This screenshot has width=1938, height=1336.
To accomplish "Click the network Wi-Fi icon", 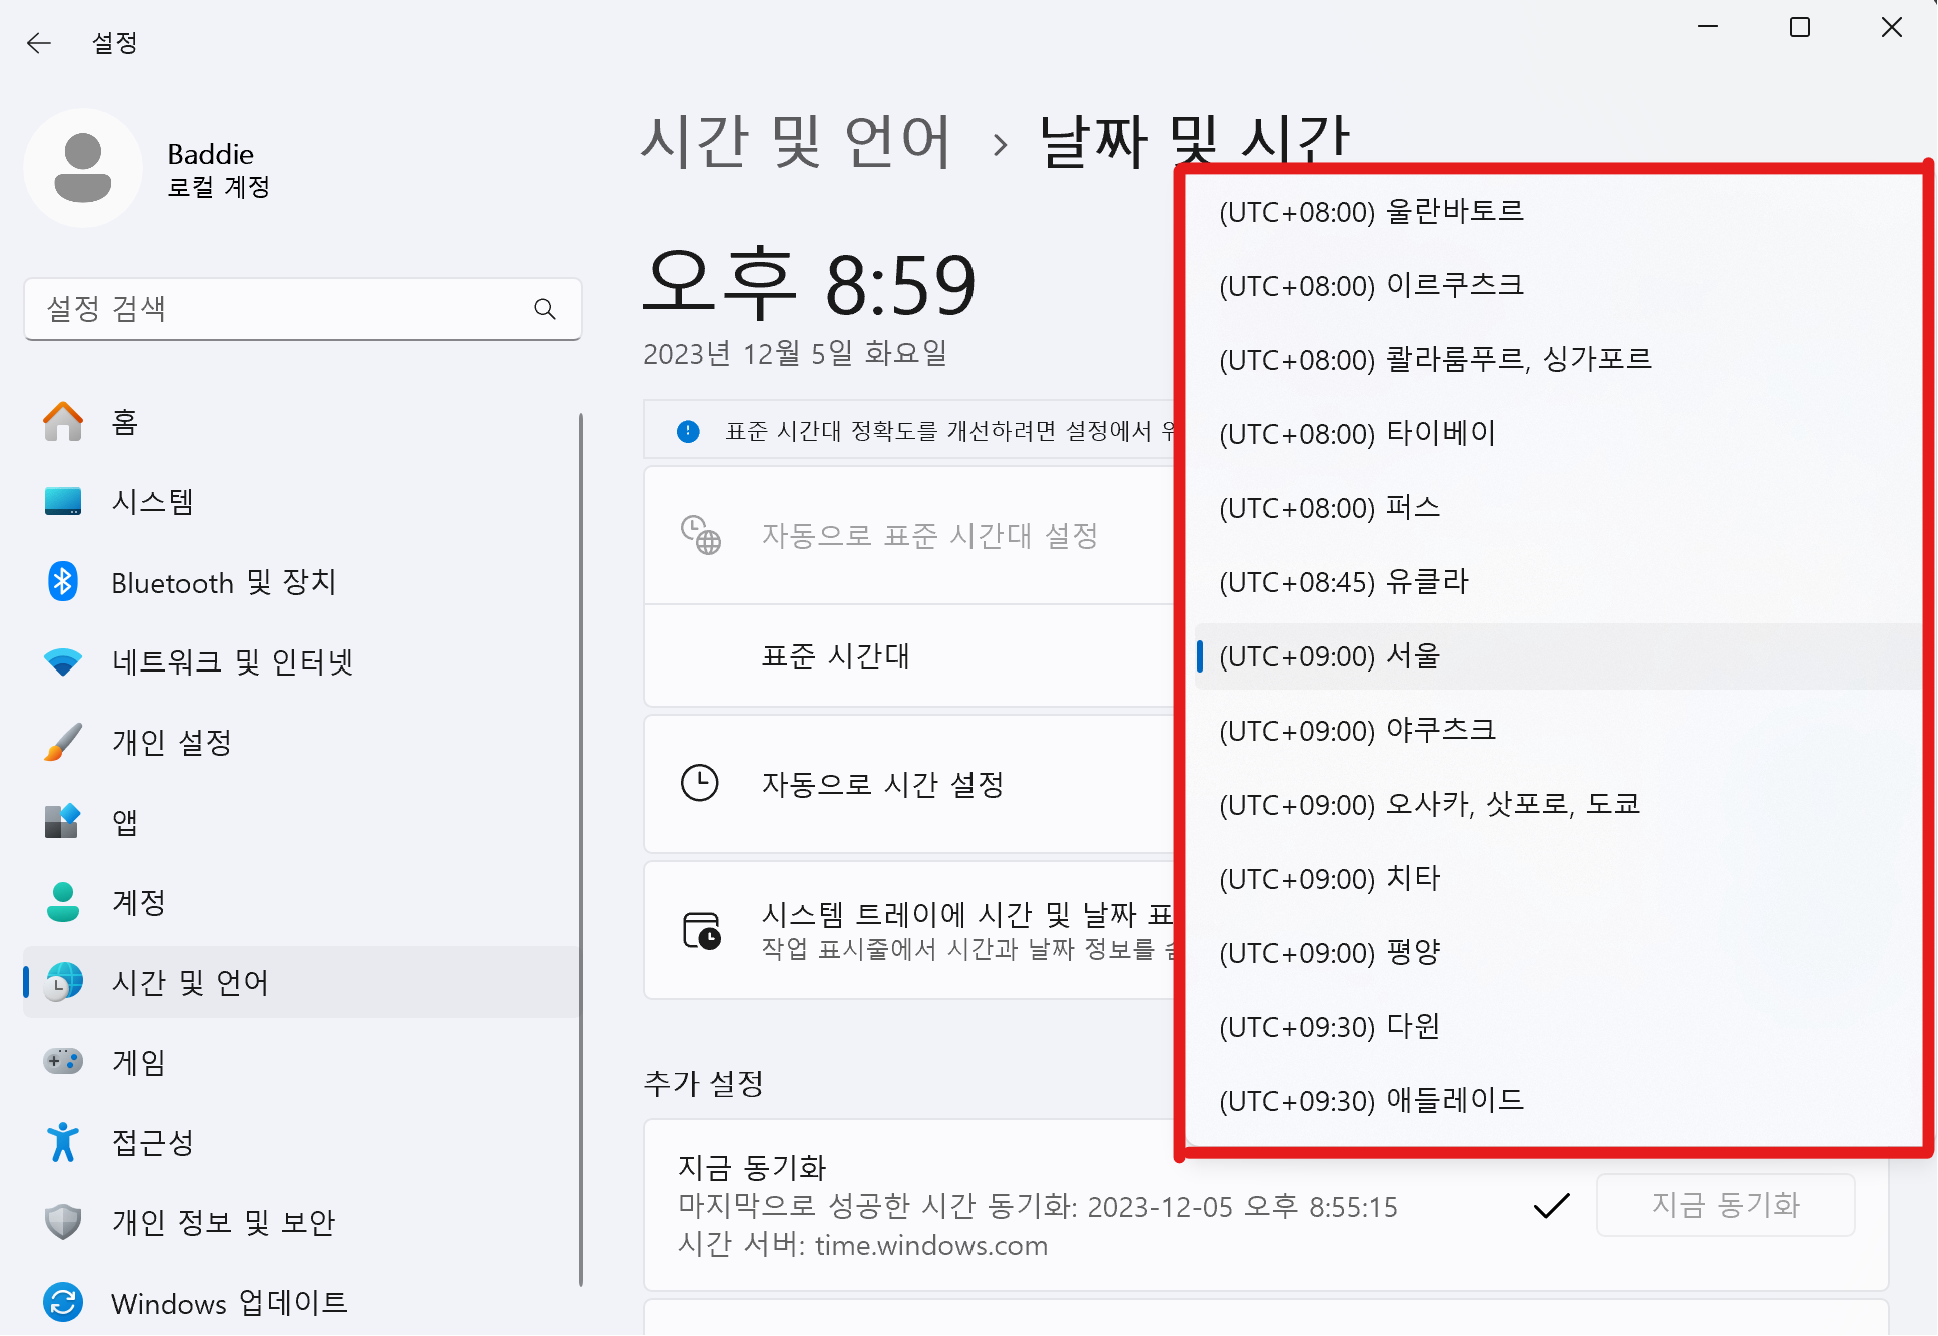I will click(x=63, y=662).
